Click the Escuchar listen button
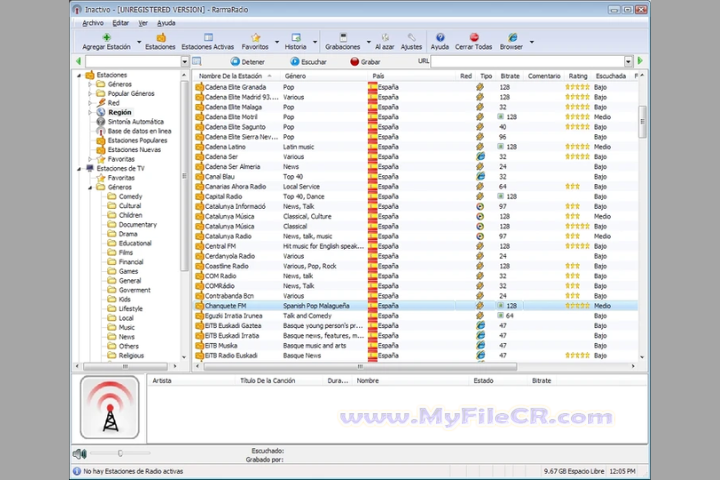This screenshot has width=720, height=480. pos(308,62)
